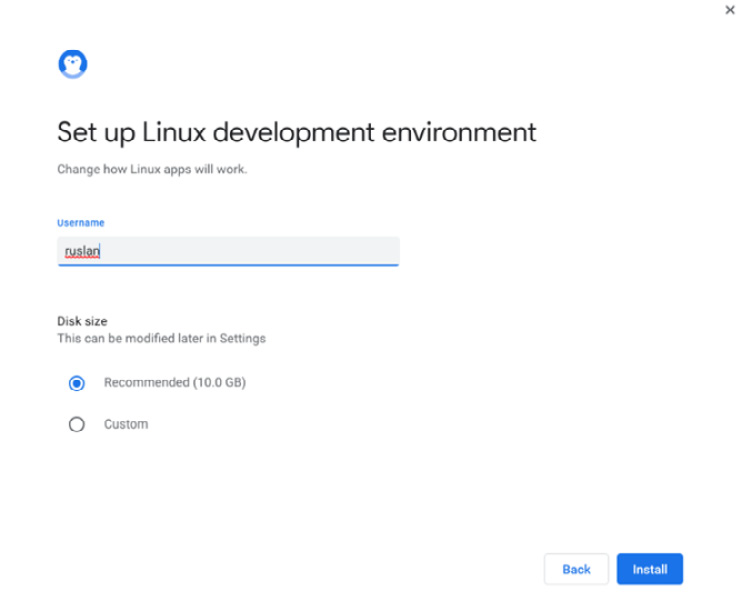Start setup with the Install button
Image resolution: width=742 pixels, height=611 pixels.
[650, 569]
